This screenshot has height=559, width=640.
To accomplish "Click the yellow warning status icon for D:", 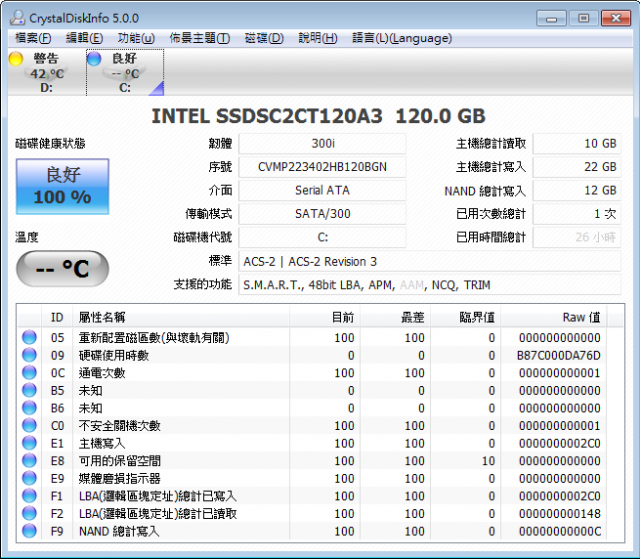I will pos(16,59).
